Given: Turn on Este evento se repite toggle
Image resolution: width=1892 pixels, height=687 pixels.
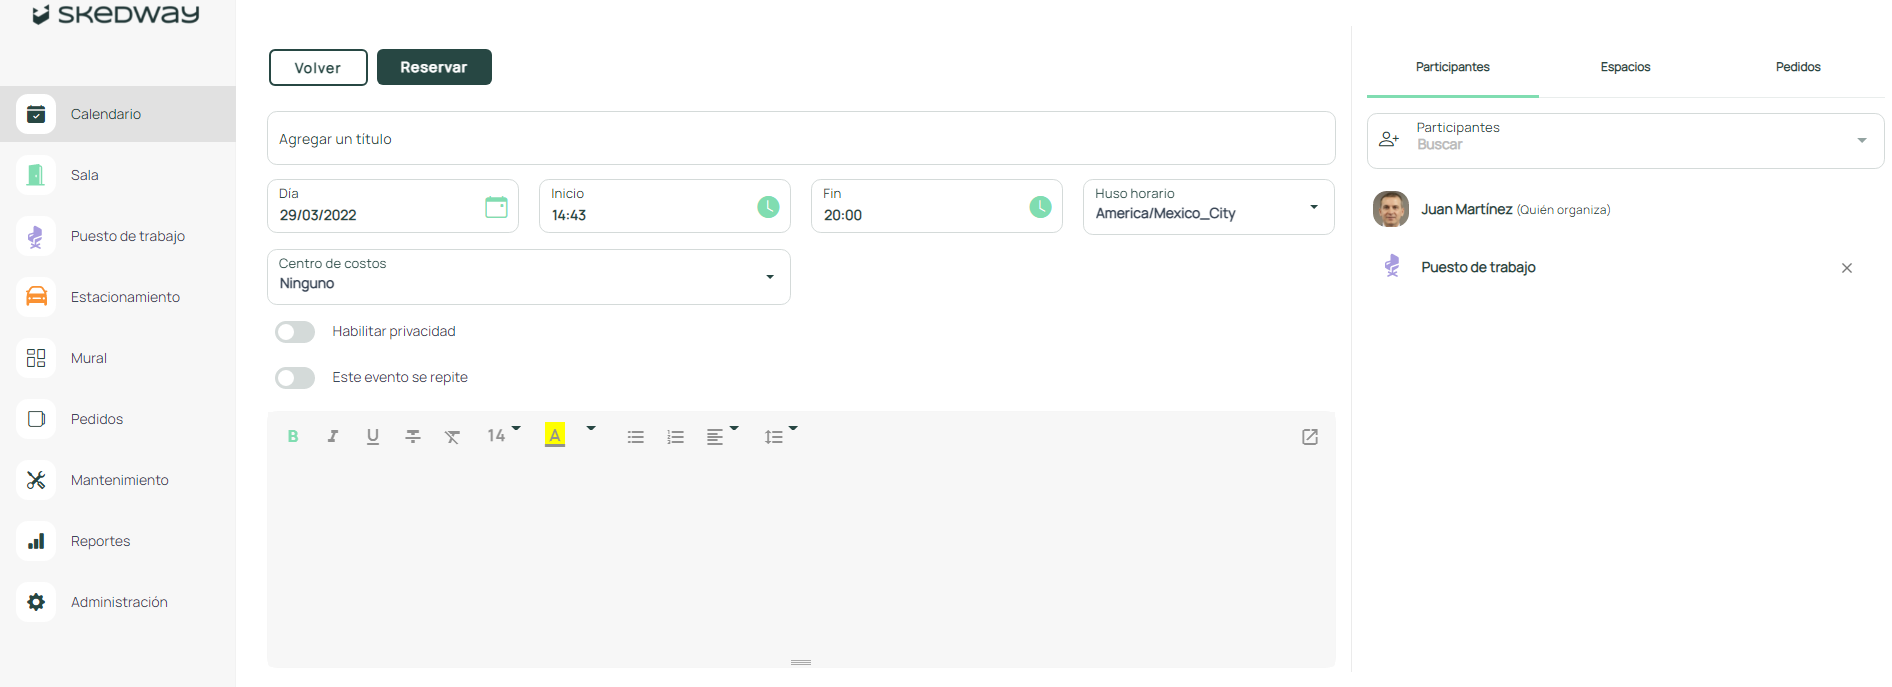Looking at the screenshot, I should pyautogui.click(x=295, y=378).
